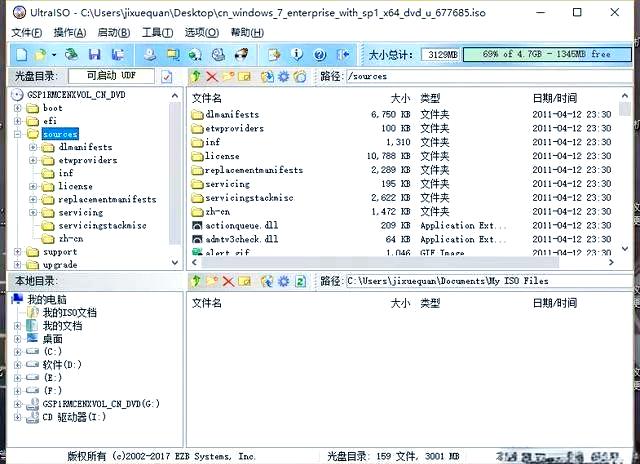
Task: Click gear icon in 本地目录 toolbar
Action: click(x=283, y=281)
